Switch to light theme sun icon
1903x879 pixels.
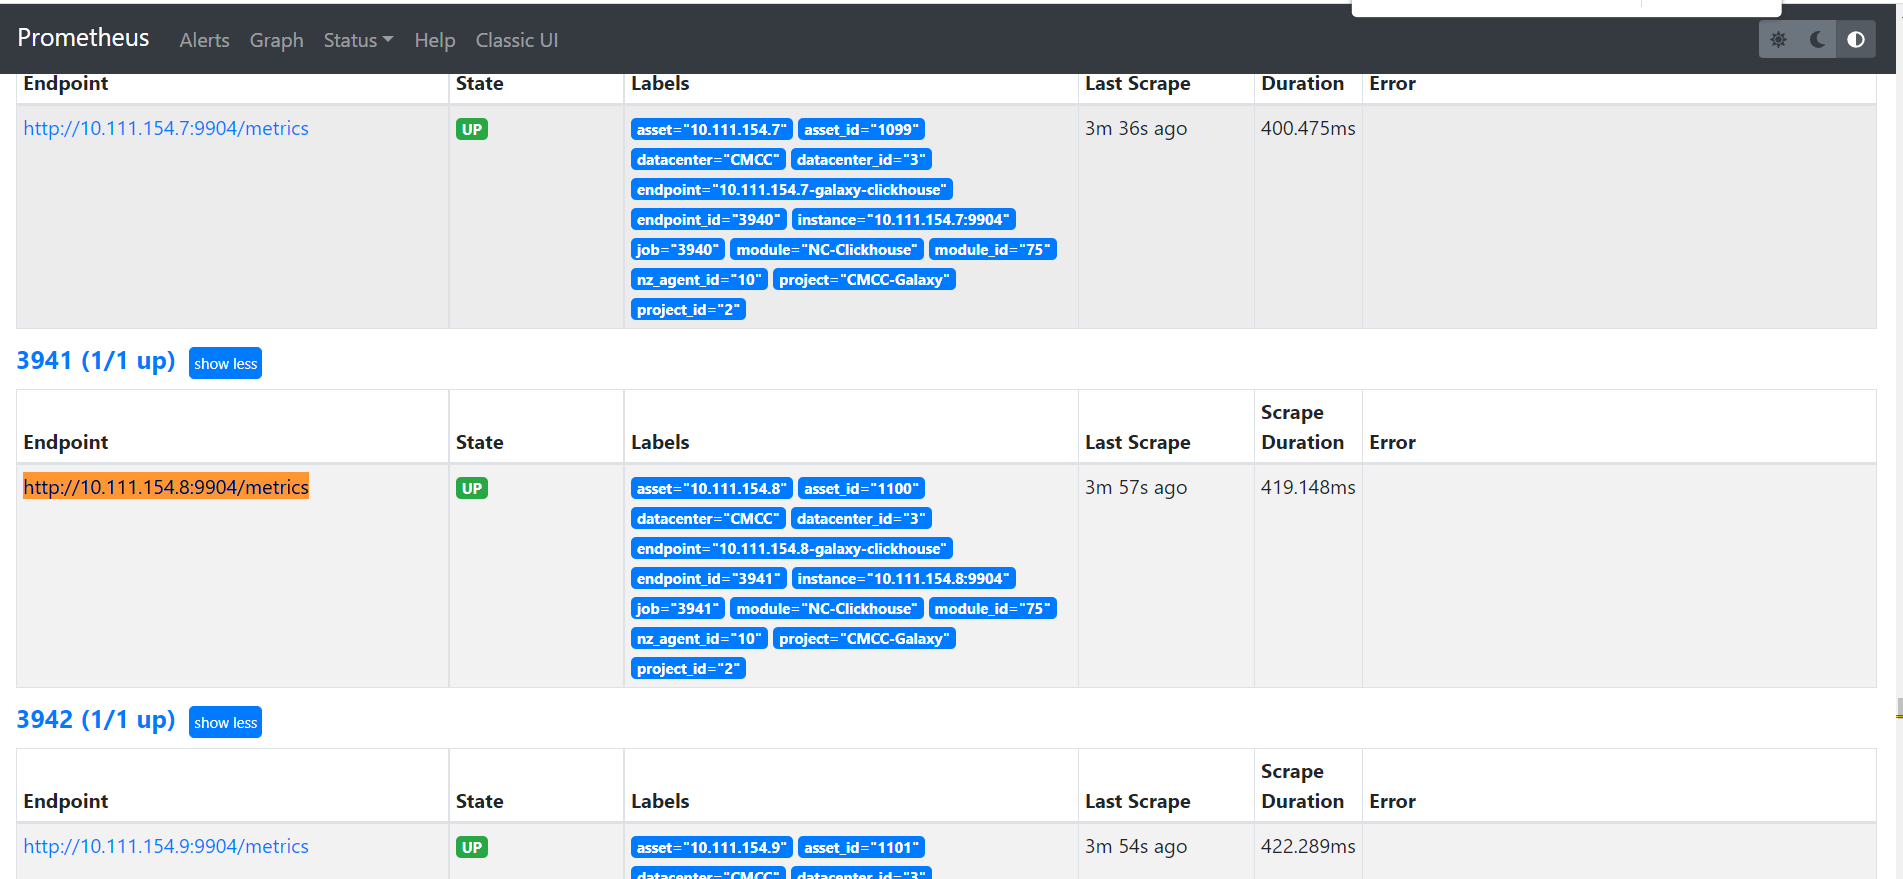(1778, 40)
